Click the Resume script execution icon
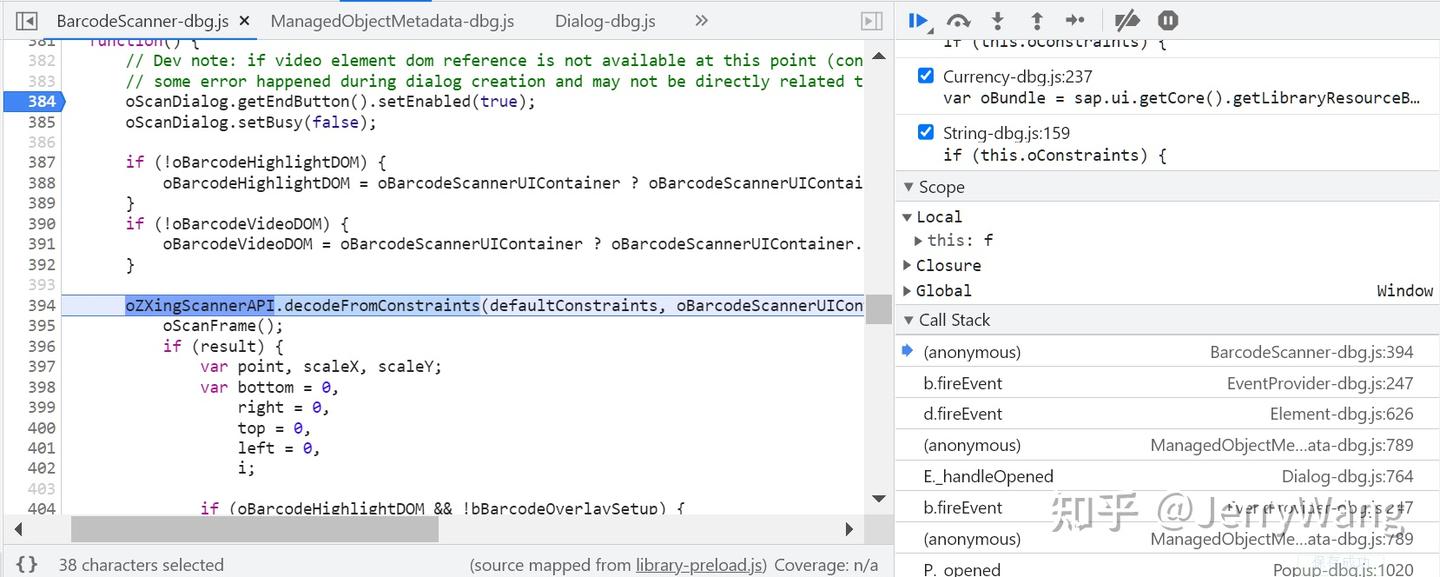Image resolution: width=1440 pixels, height=577 pixels. (919, 20)
